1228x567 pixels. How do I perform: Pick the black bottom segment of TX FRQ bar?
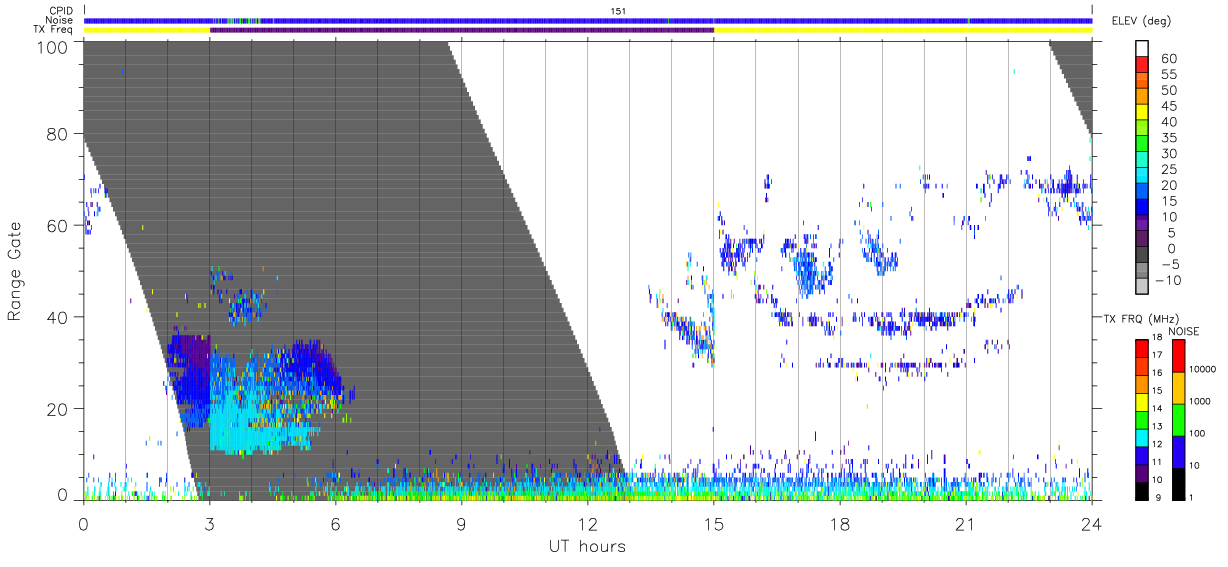[1143, 490]
